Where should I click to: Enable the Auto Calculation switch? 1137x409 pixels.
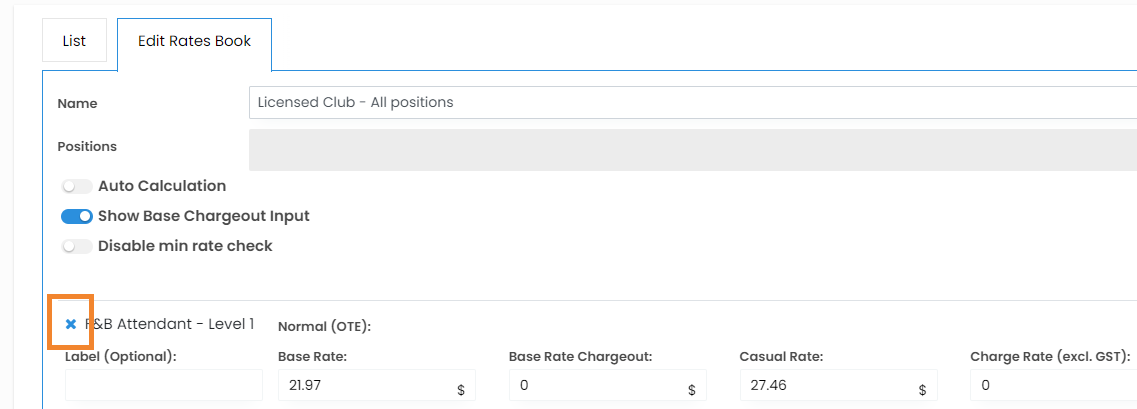coord(77,186)
